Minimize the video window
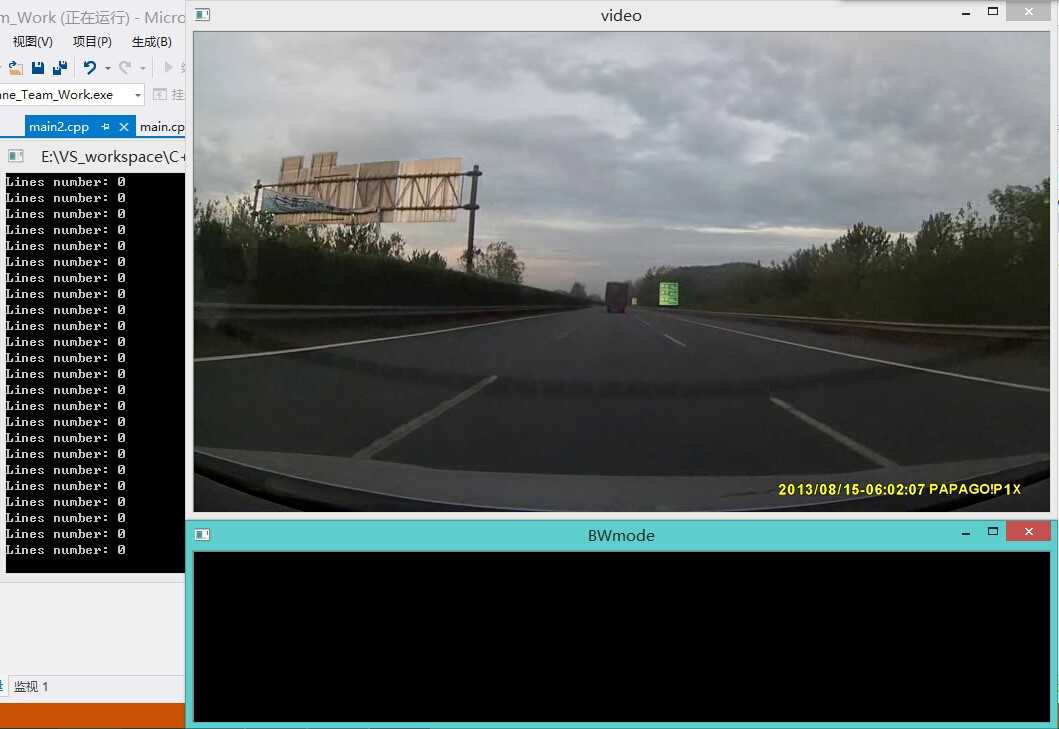 point(966,12)
